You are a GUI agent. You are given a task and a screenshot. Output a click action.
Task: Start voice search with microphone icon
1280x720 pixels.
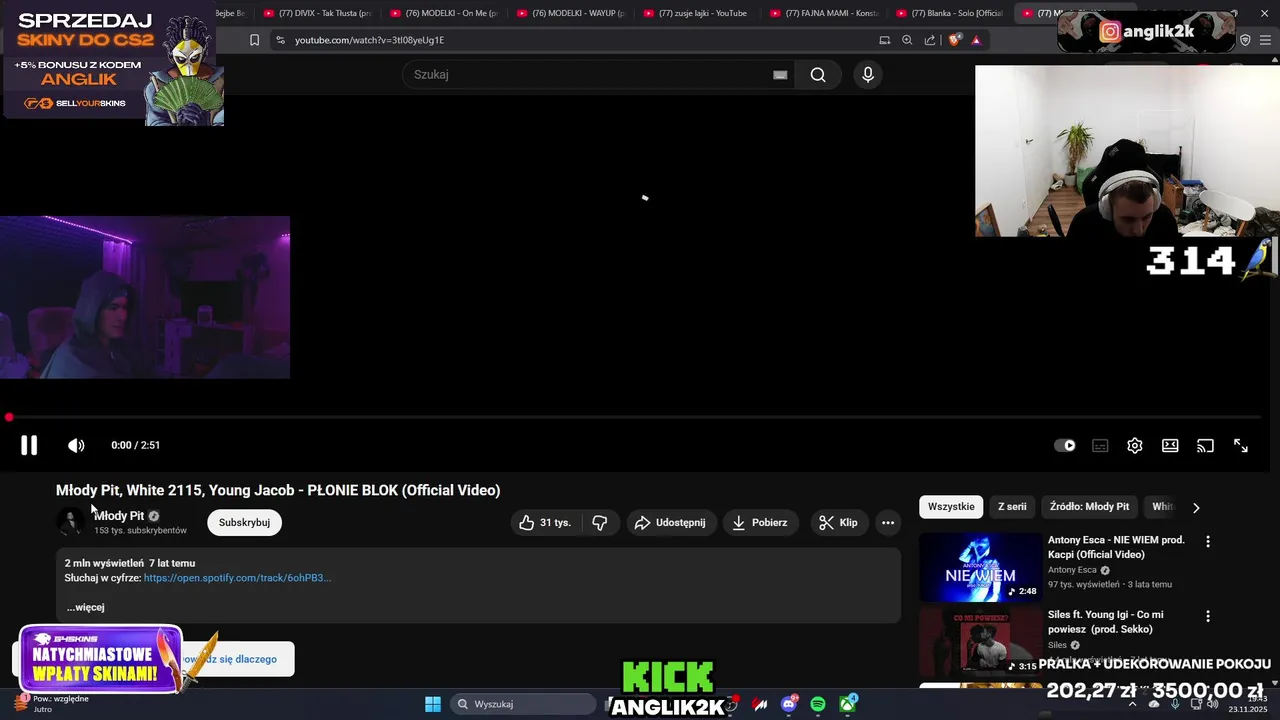click(867, 75)
